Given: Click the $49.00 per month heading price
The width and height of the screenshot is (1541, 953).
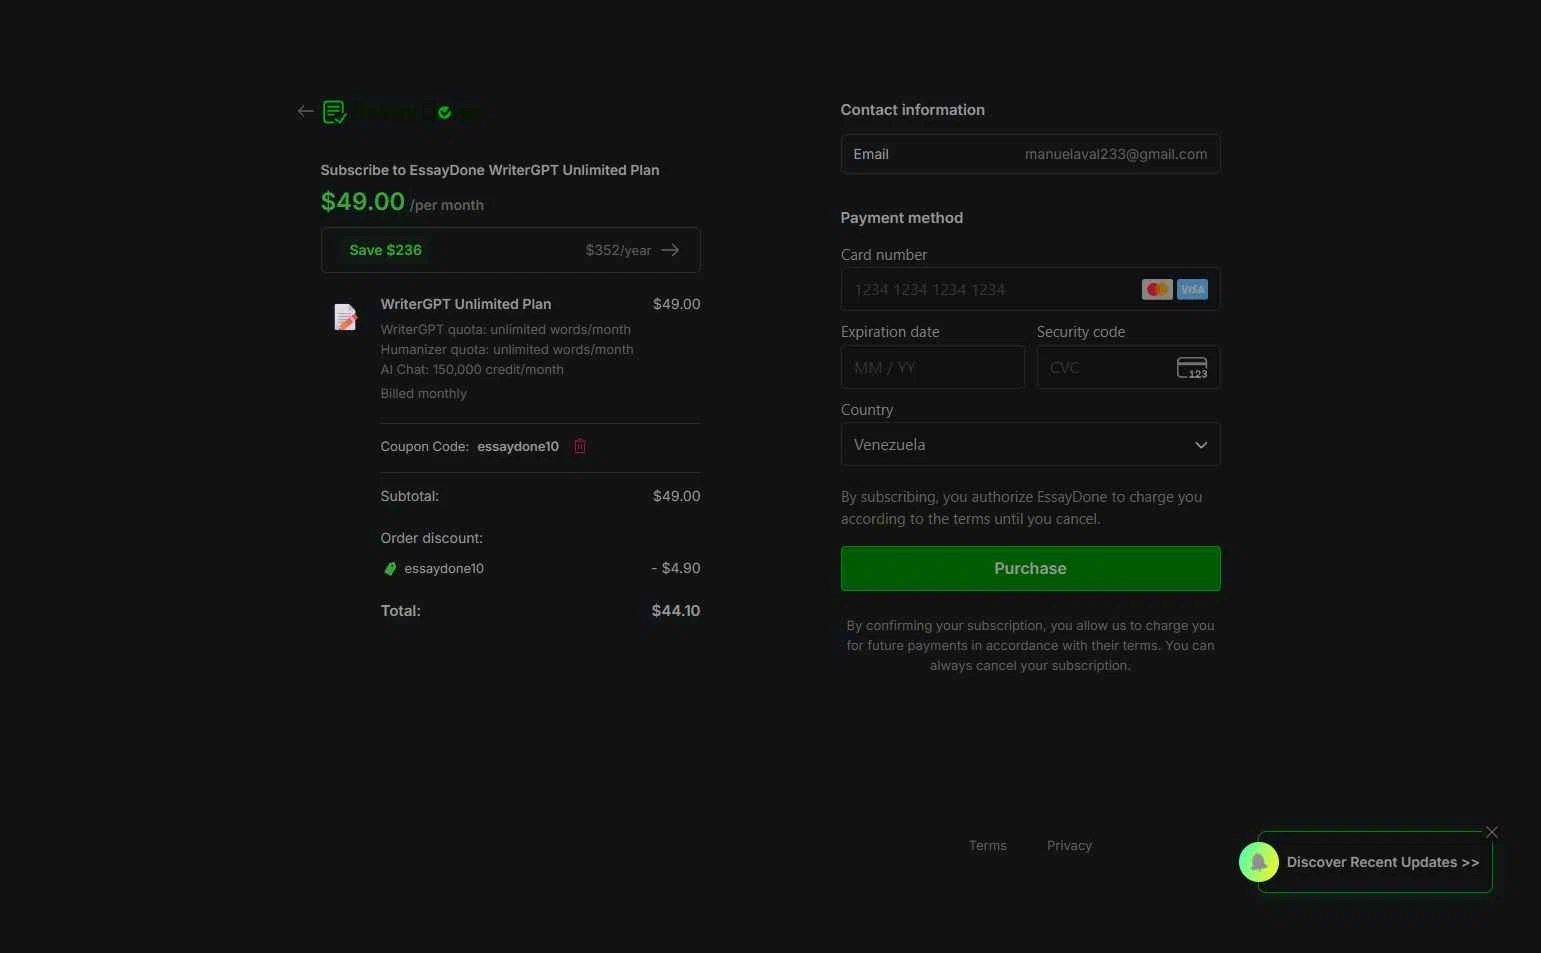Looking at the screenshot, I should pos(362,202).
